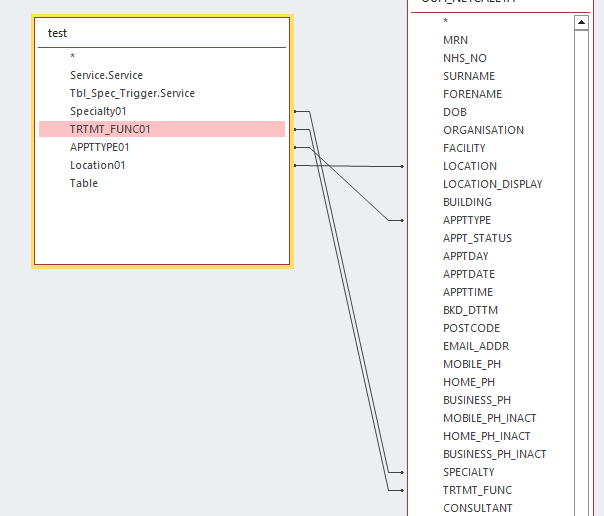604x516 pixels.
Task: Select the FORENAME field
Action: coord(472,94)
